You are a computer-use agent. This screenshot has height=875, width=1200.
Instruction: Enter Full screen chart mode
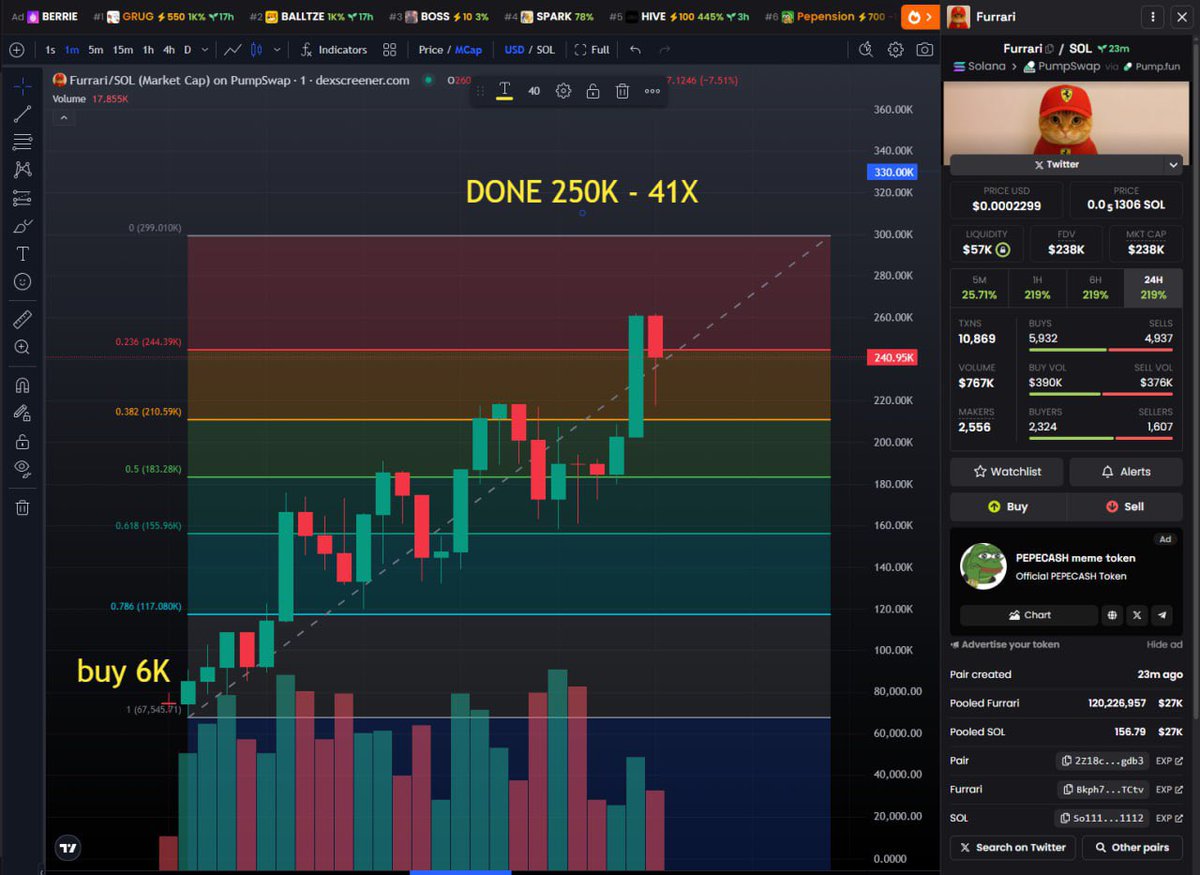click(591, 49)
